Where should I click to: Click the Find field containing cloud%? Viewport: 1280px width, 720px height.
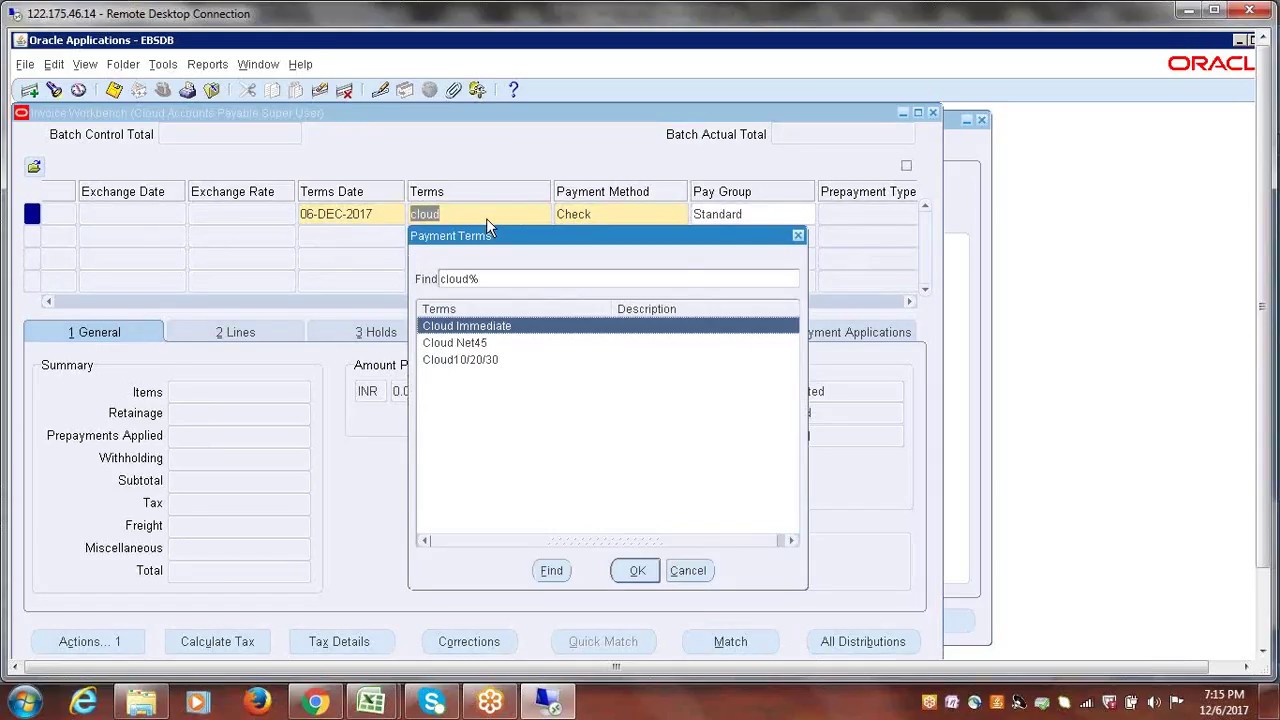tap(618, 279)
